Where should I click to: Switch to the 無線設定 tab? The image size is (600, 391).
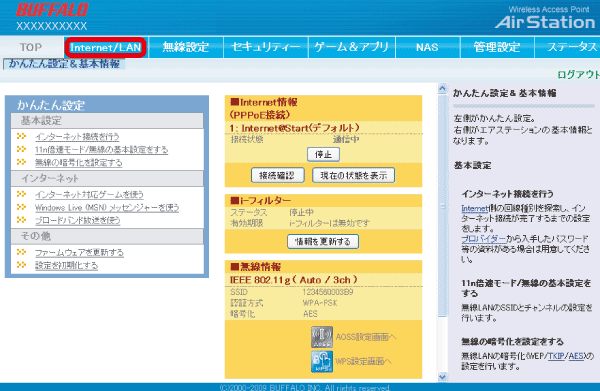[186, 47]
